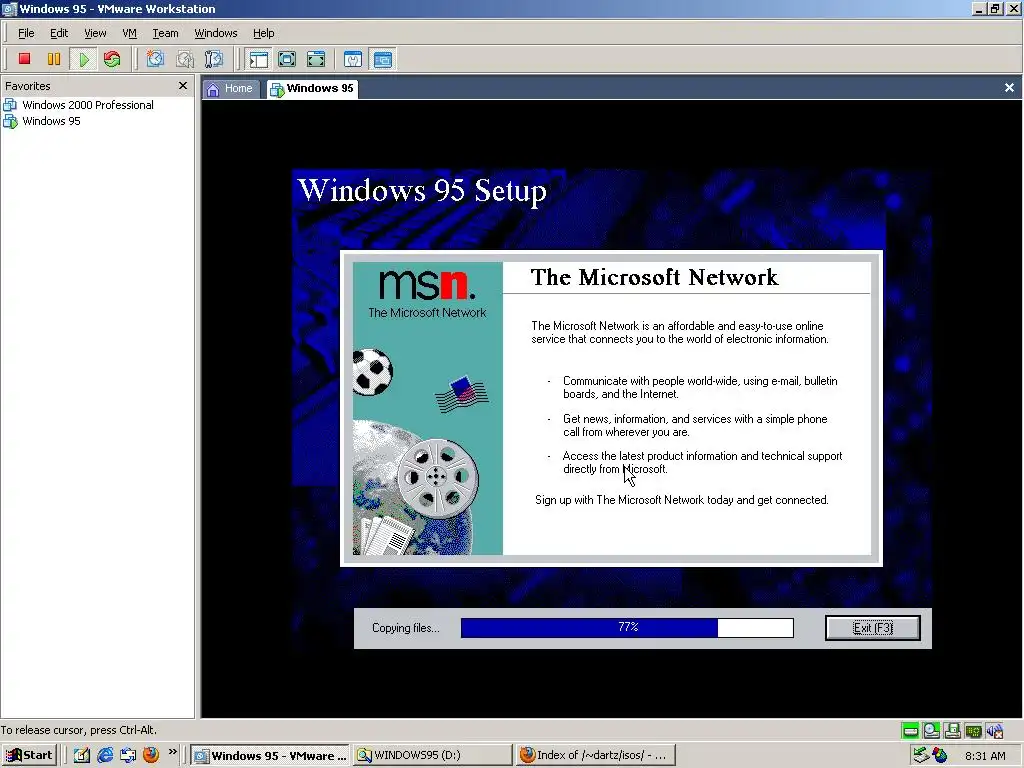The image size is (1024, 768).
Task: Click the Exit (F3) button in setup
Action: (872, 628)
